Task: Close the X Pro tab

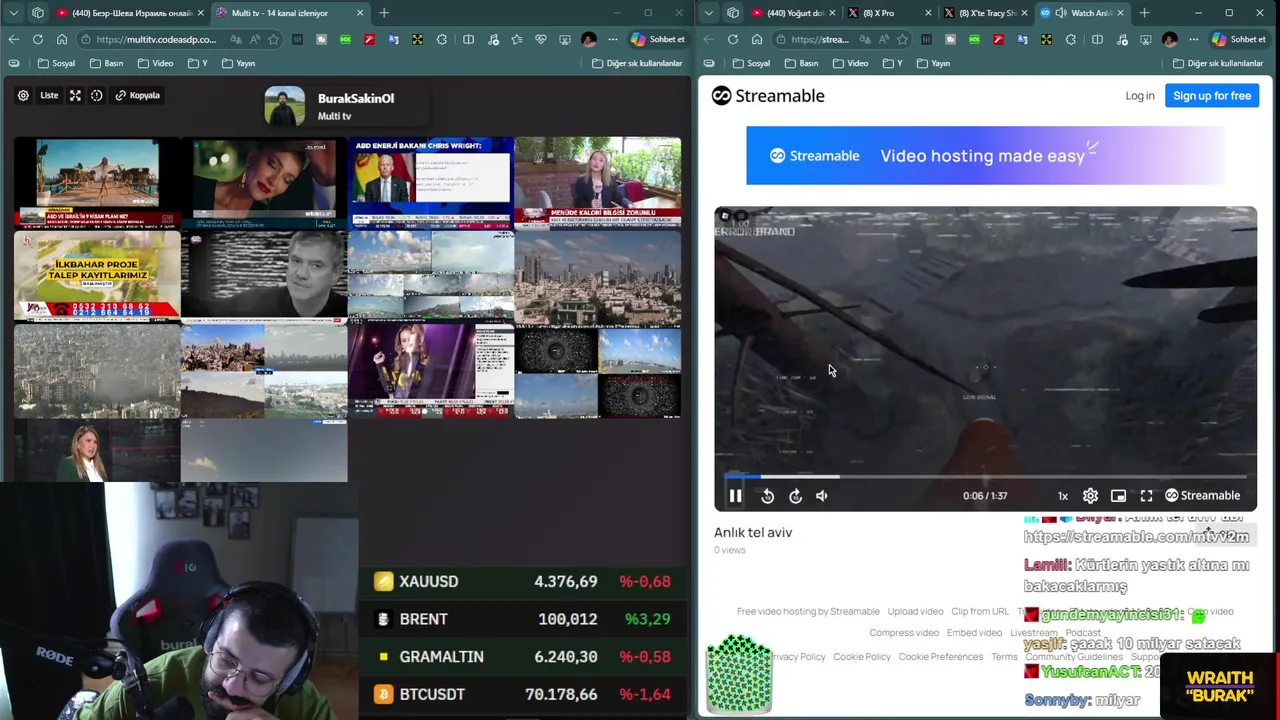Action: point(928,13)
